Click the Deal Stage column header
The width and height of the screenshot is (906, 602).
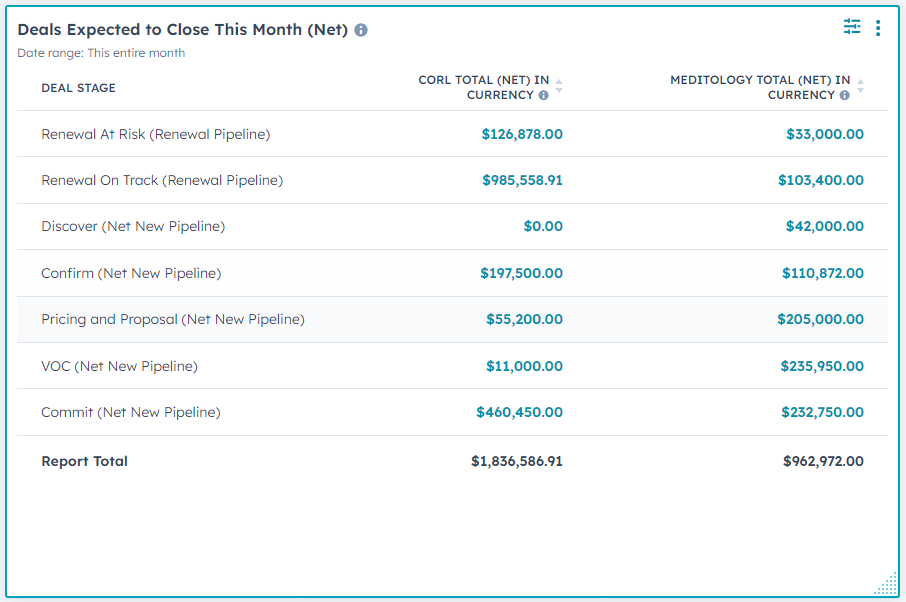78,88
